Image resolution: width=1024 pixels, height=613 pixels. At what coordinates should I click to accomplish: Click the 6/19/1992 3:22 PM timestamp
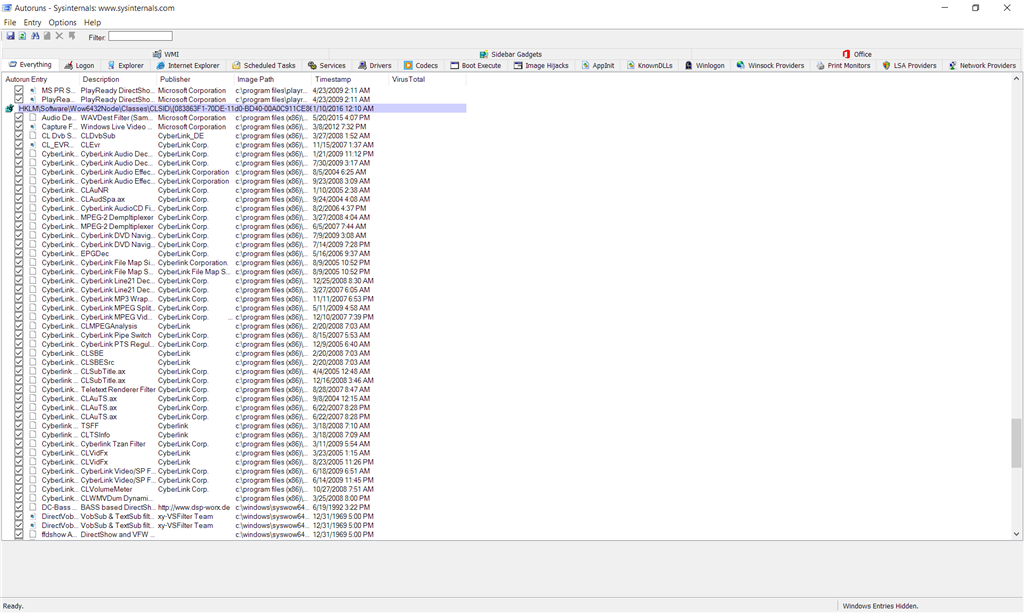coord(341,507)
